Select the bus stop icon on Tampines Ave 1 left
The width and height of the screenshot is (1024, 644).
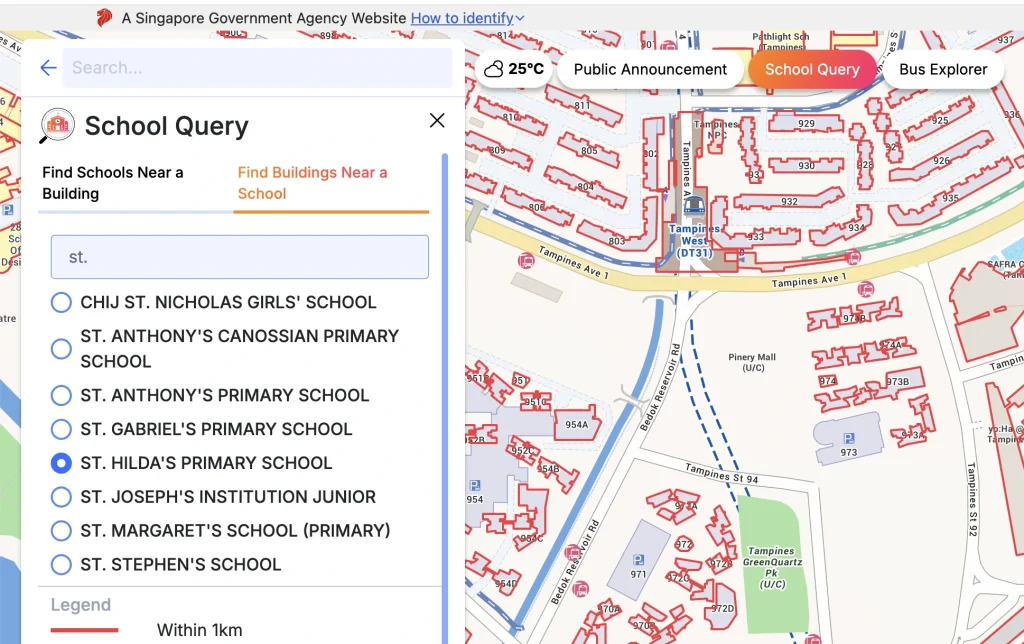526,261
